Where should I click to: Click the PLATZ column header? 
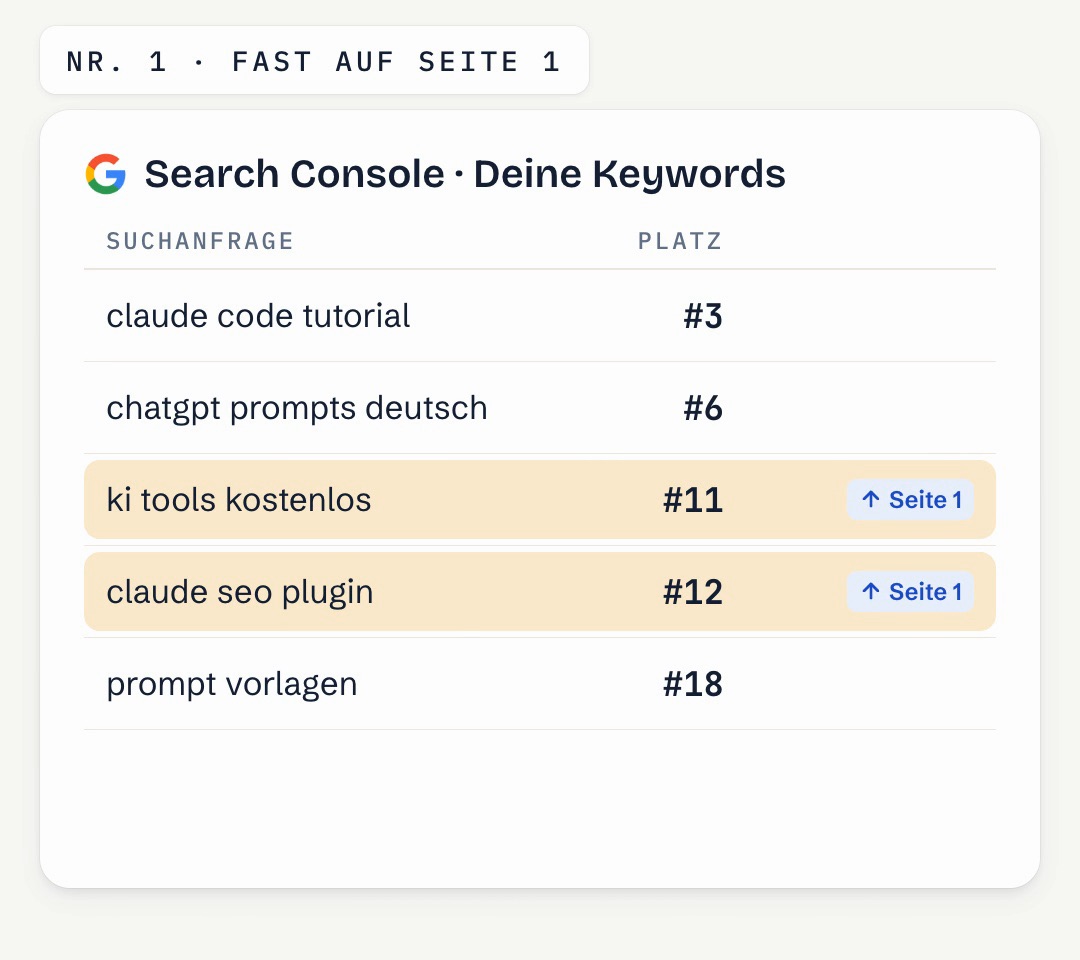tap(680, 241)
